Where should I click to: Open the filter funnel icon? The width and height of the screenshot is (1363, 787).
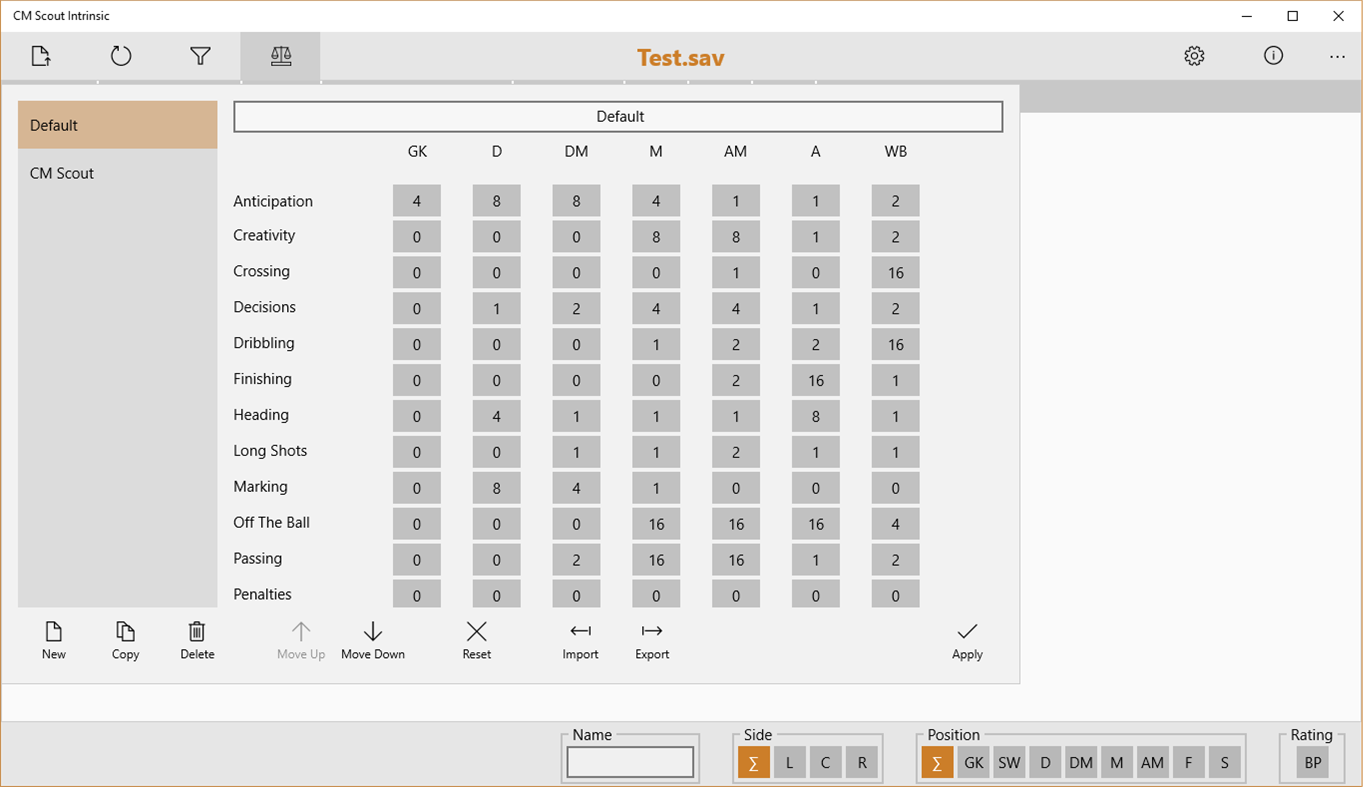(201, 56)
